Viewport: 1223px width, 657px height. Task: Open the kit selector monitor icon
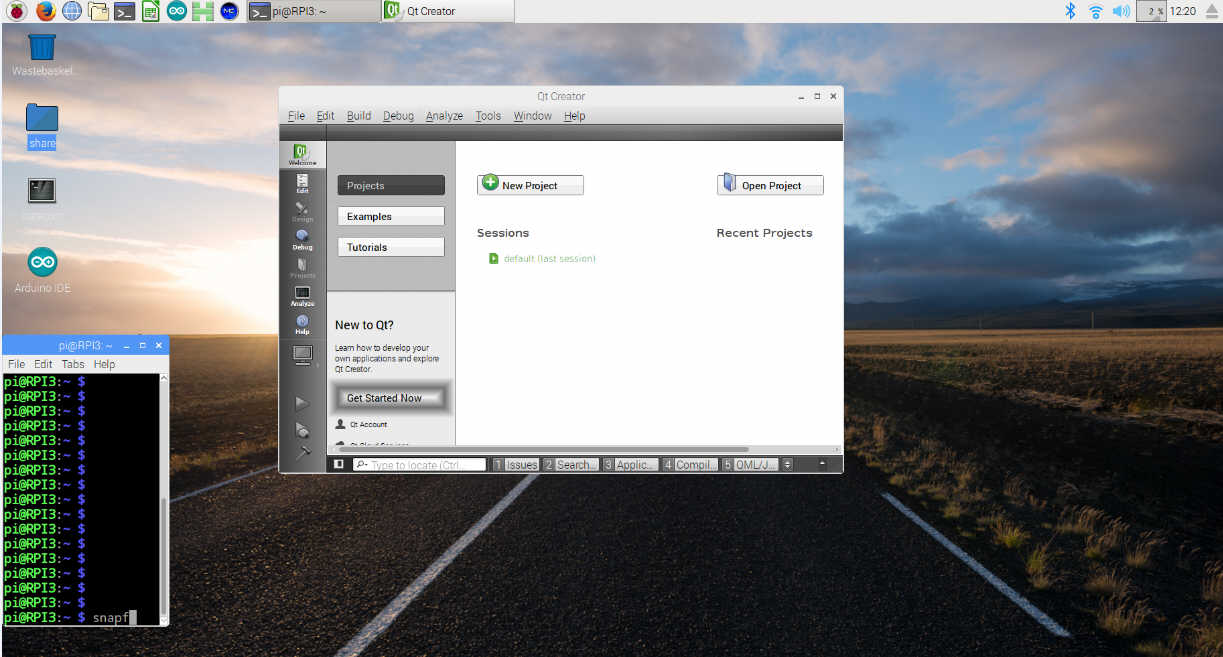tap(302, 355)
